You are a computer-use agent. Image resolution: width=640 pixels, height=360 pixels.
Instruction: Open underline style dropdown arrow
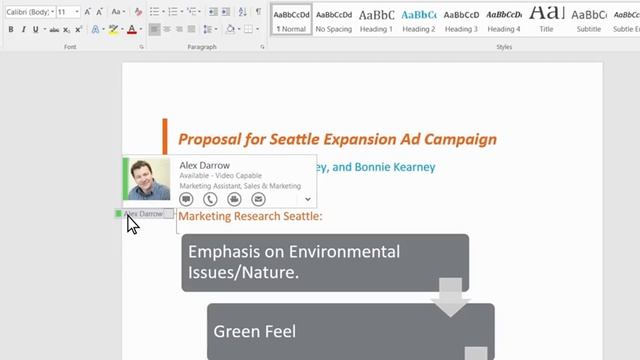point(44,30)
